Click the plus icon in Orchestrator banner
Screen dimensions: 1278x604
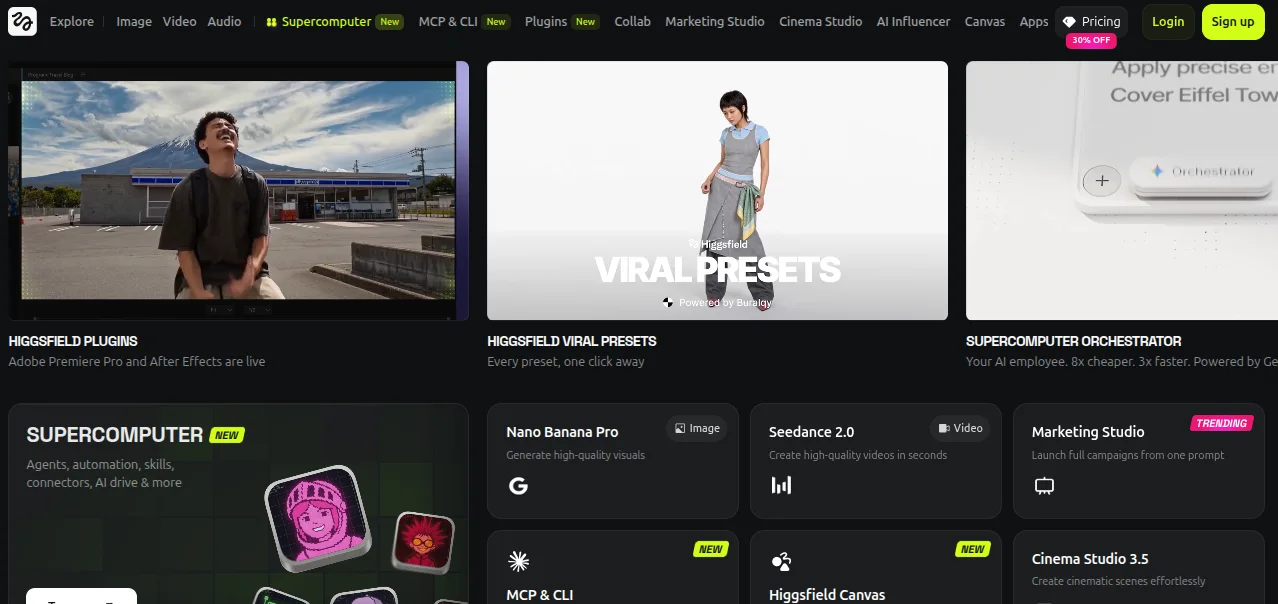click(1102, 181)
